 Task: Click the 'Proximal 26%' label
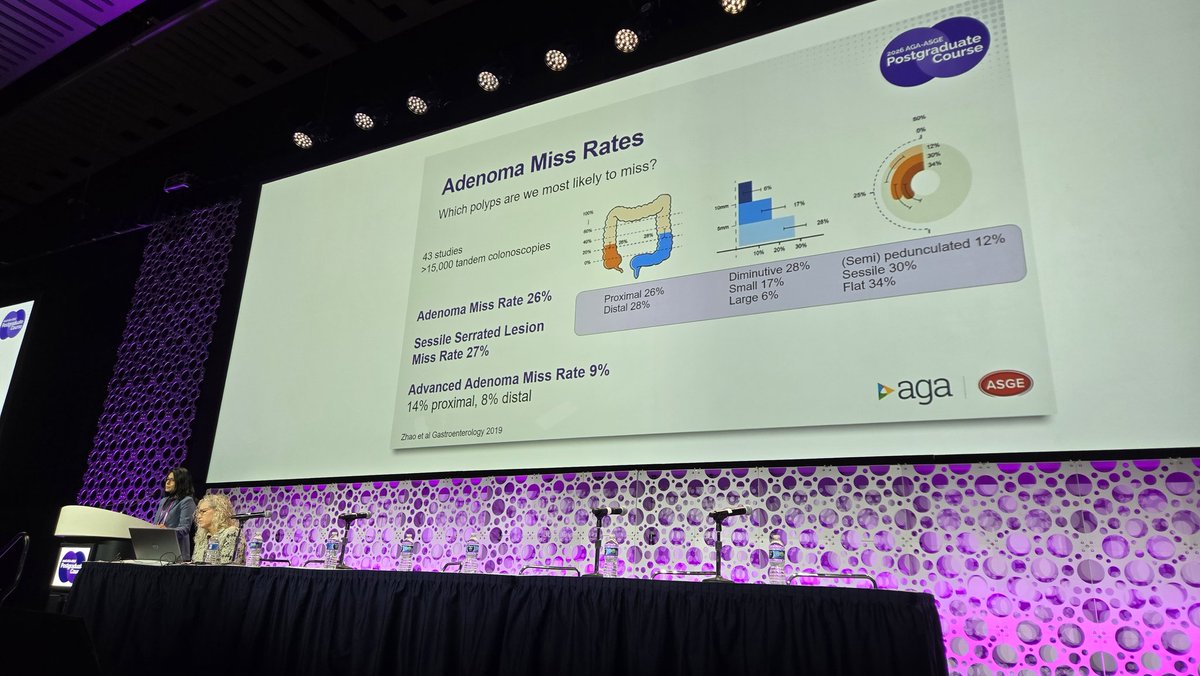click(x=634, y=294)
